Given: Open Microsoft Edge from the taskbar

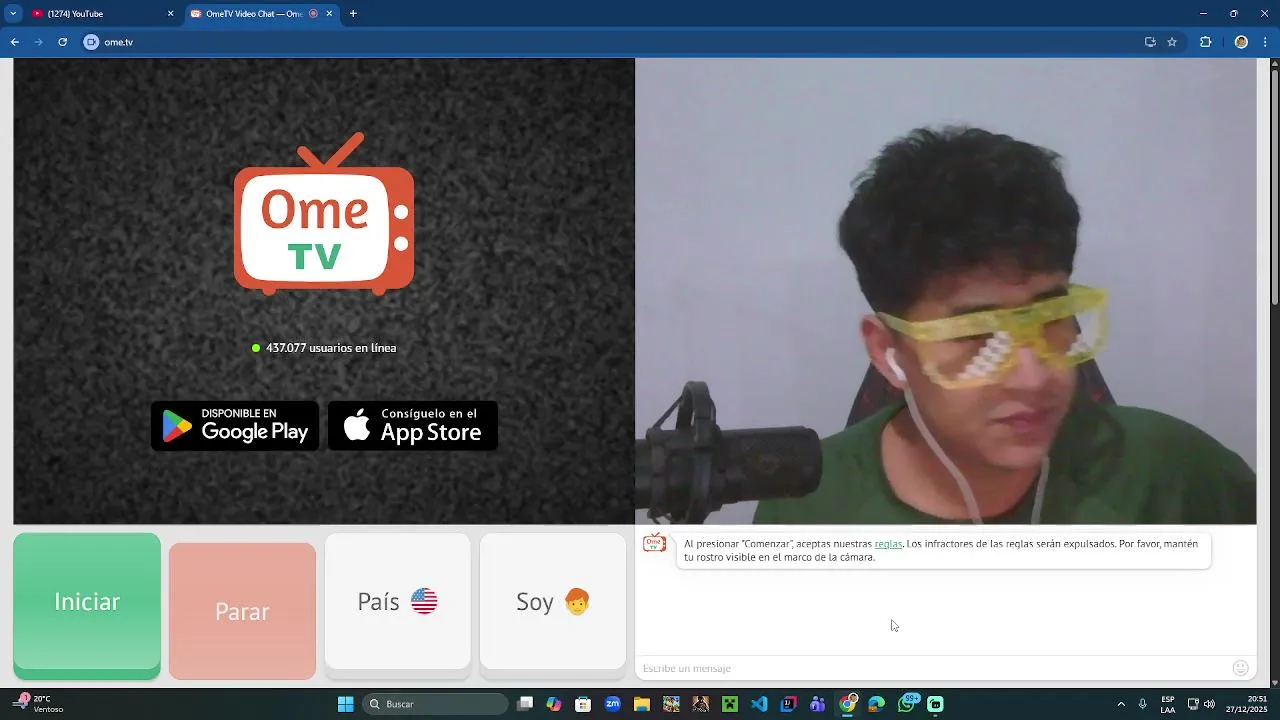Looking at the screenshot, I should (x=877, y=704).
